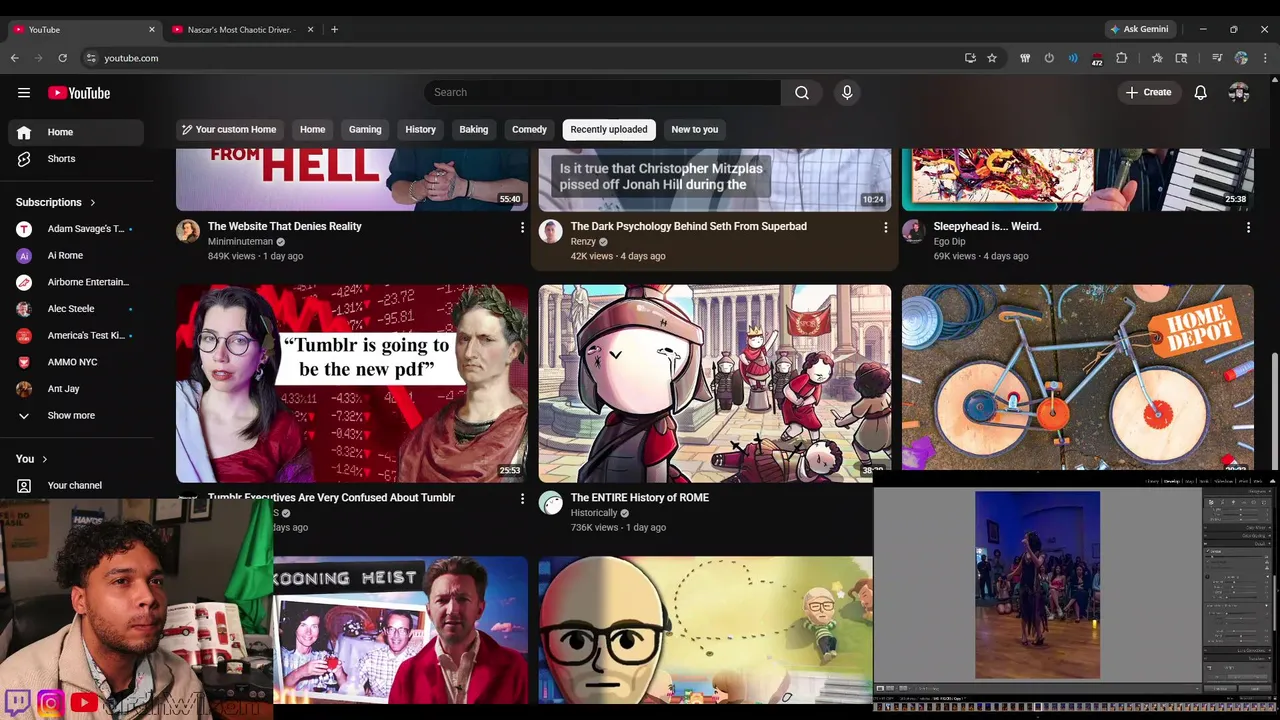Open AMMO NYC subscription

coord(76,362)
